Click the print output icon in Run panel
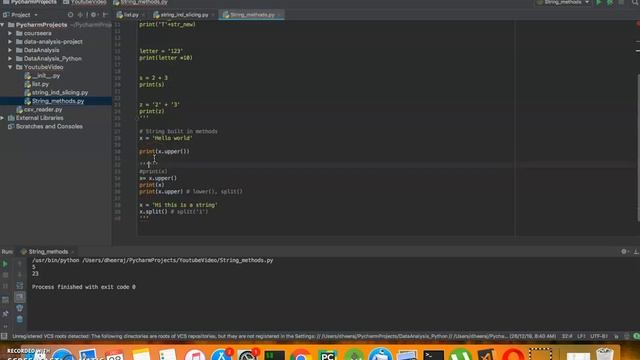The width and height of the screenshot is (640, 360). tap(20, 308)
